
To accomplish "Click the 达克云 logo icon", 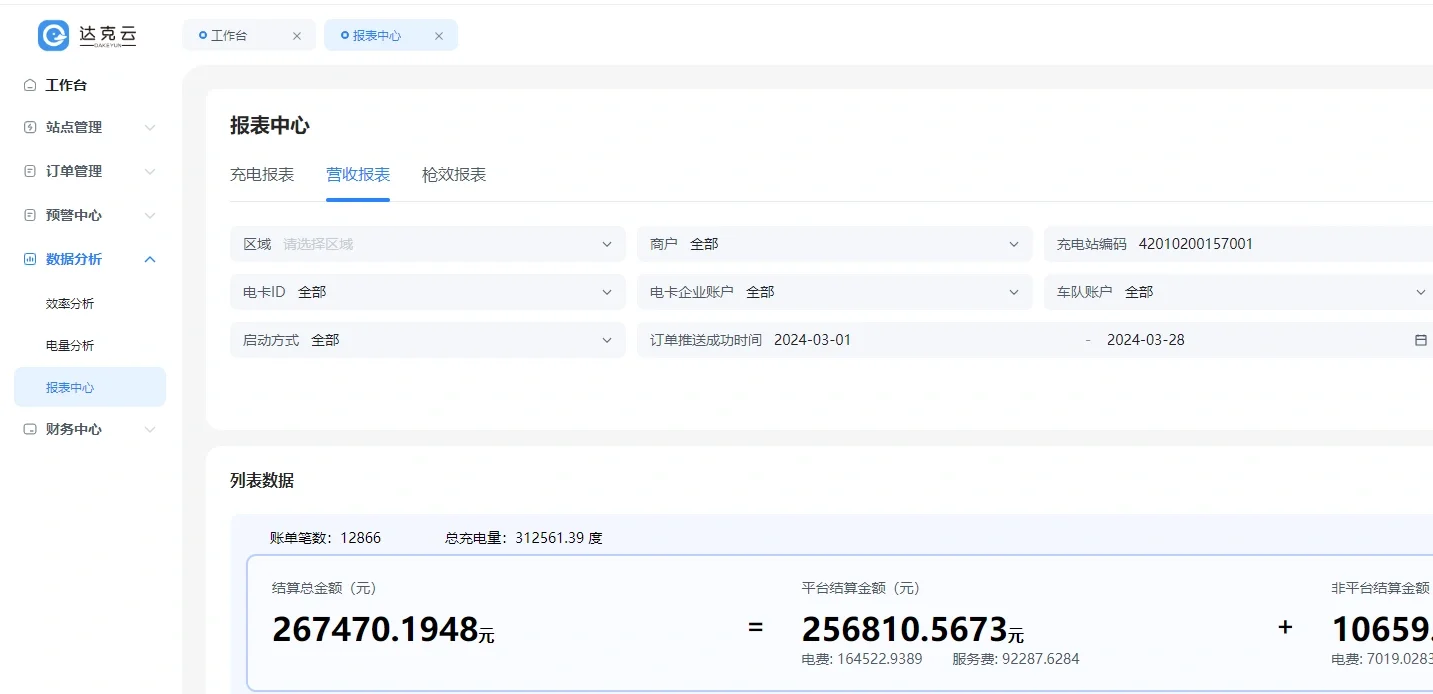I will (x=53, y=35).
